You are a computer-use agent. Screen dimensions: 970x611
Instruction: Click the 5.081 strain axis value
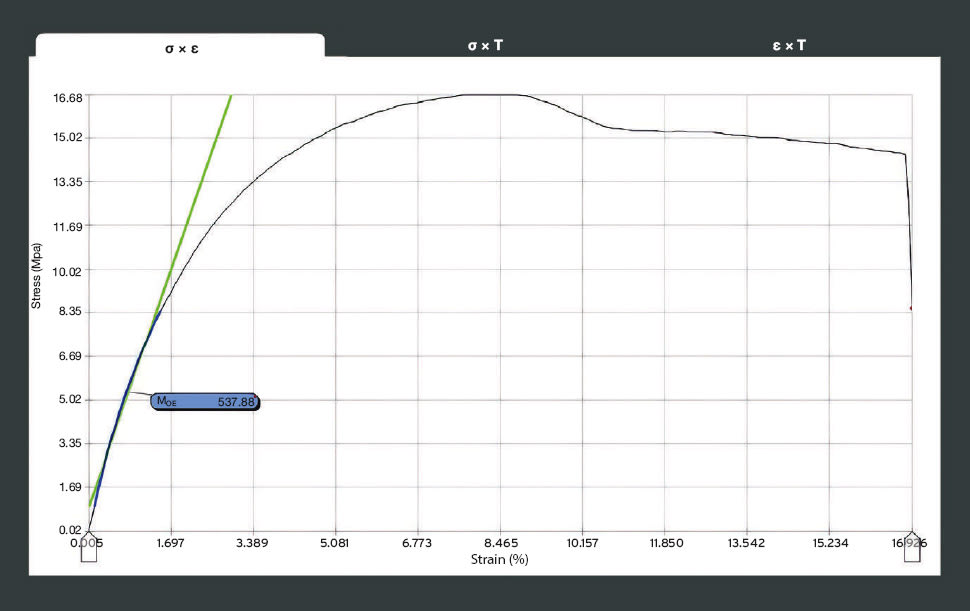point(335,544)
